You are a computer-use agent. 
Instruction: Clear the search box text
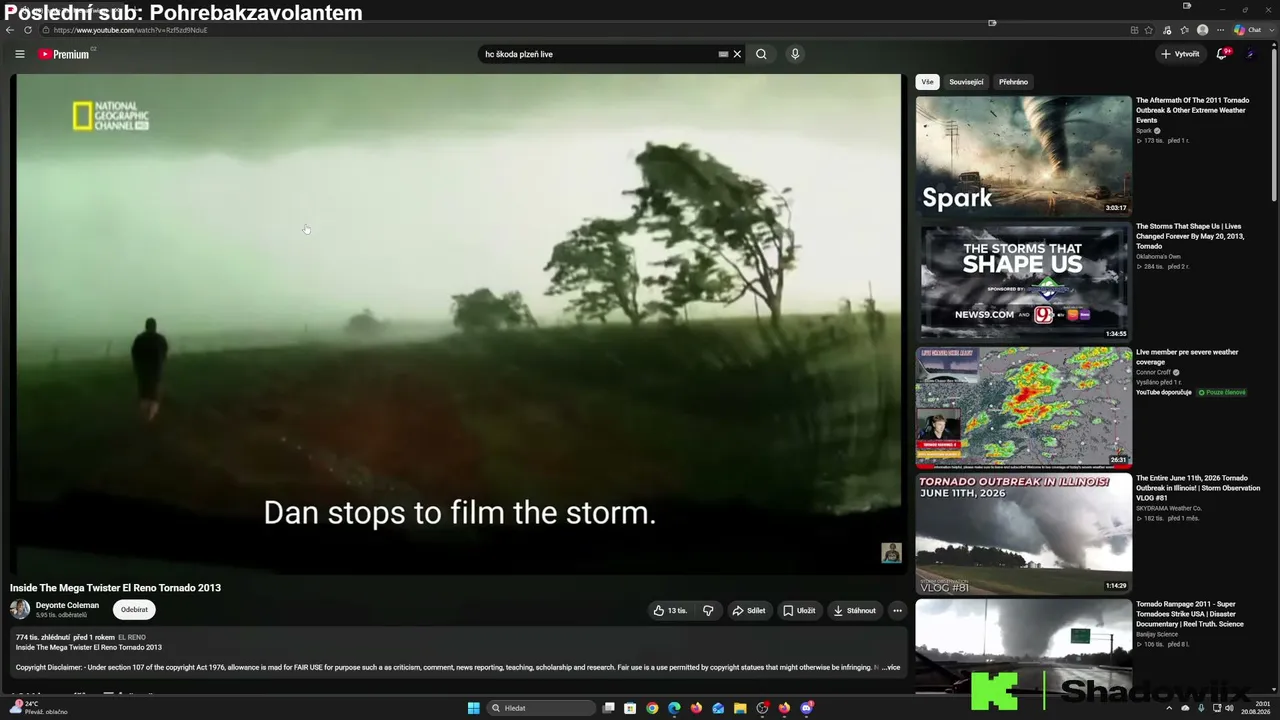pyautogui.click(x=737, y=54)
